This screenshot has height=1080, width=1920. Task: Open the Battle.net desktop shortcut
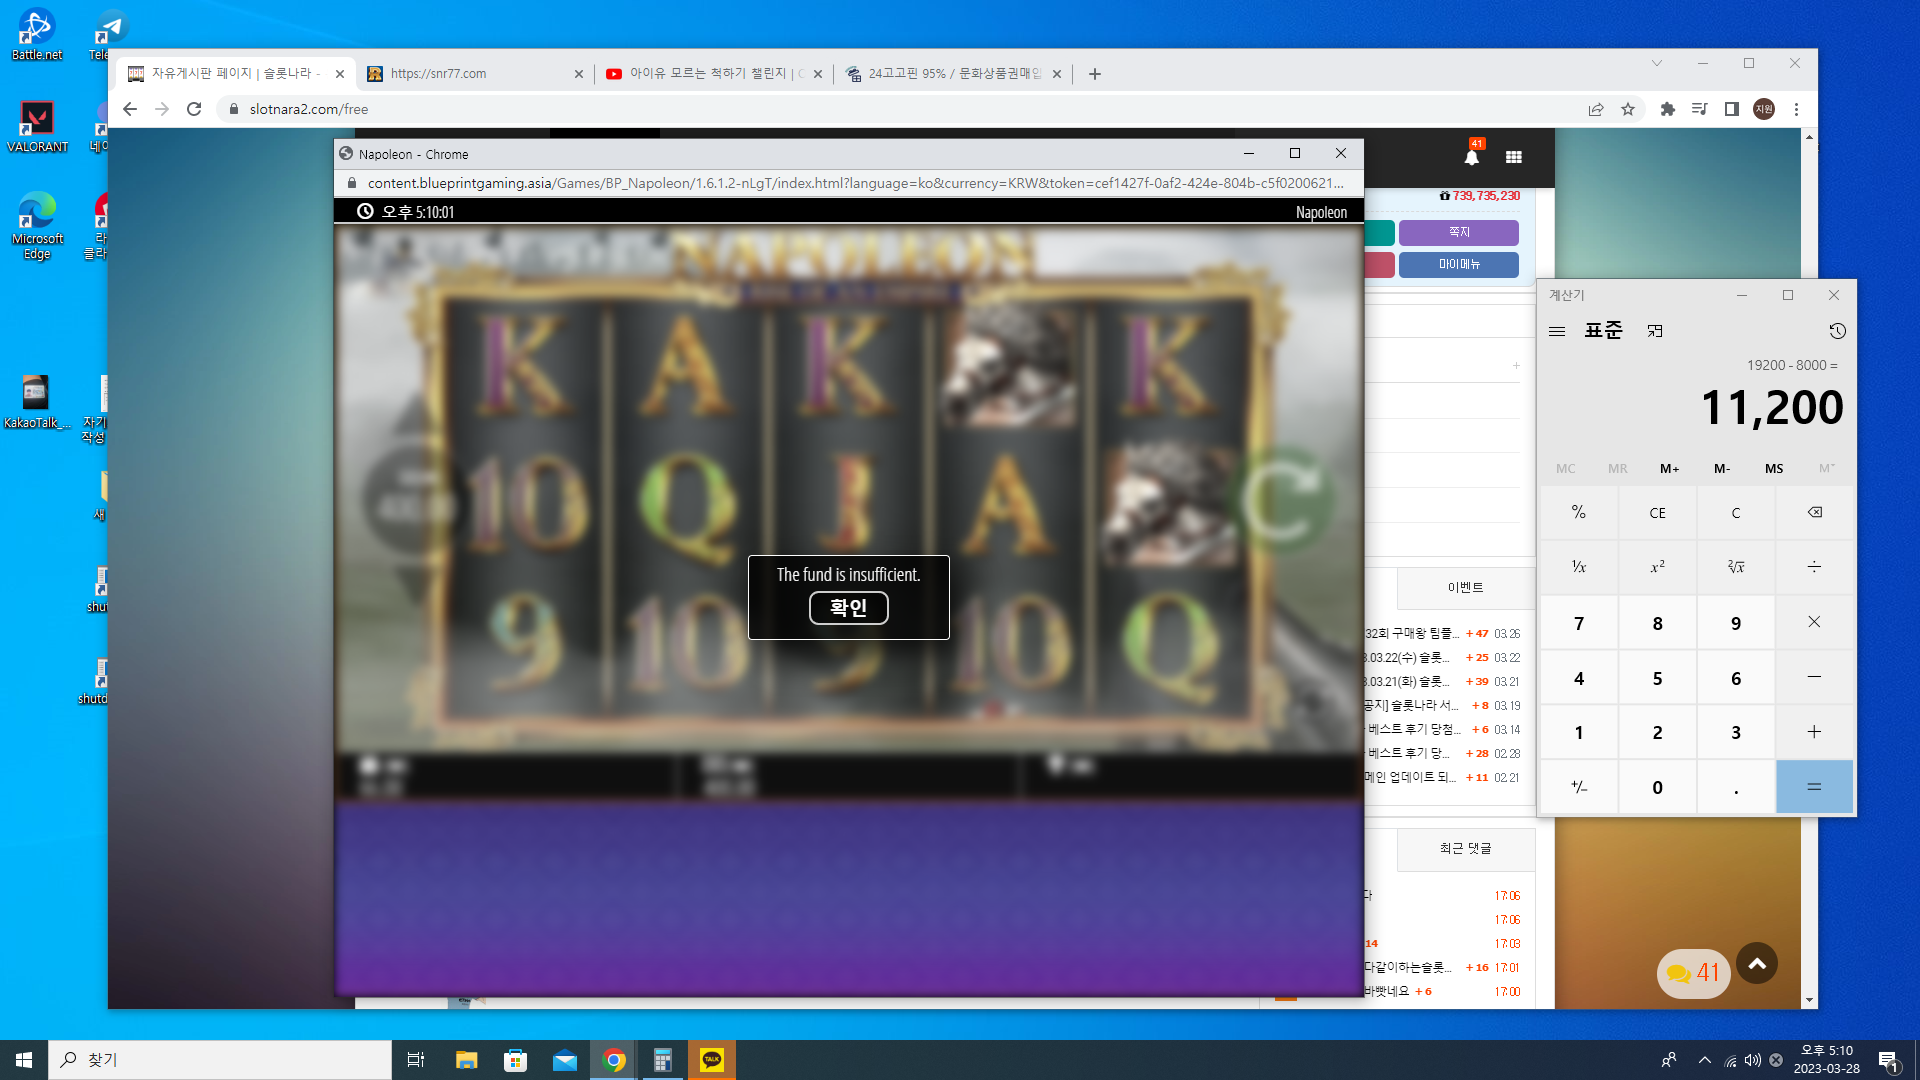coord(37,35)
